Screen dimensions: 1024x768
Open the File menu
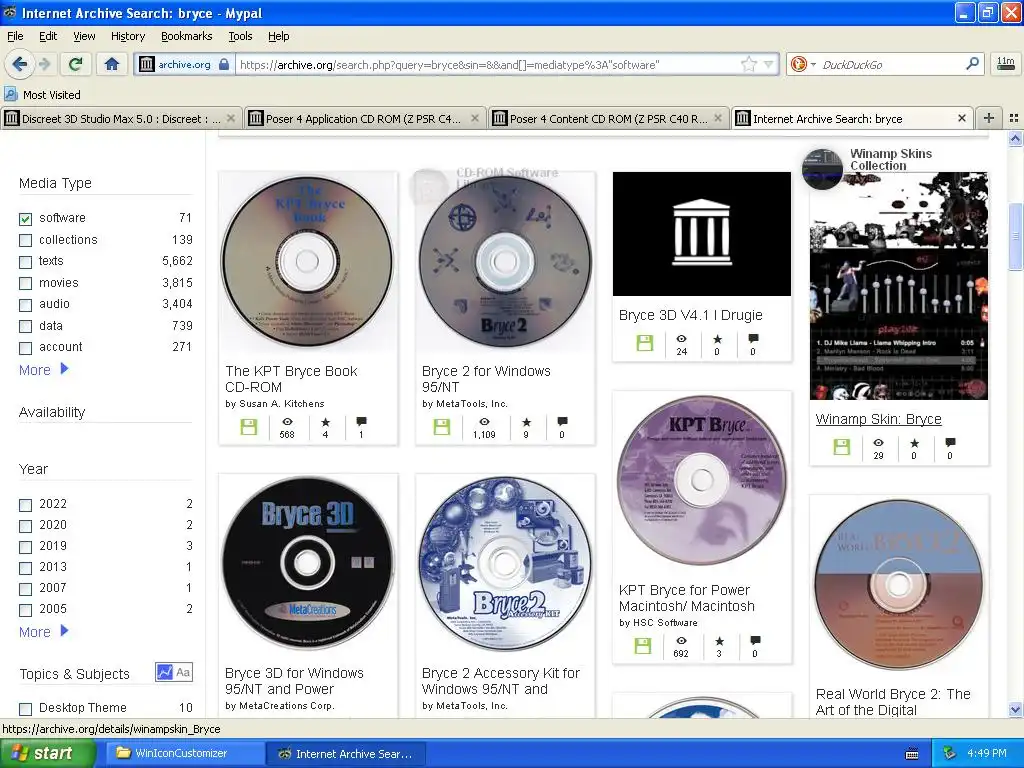(x=15, y=36)
